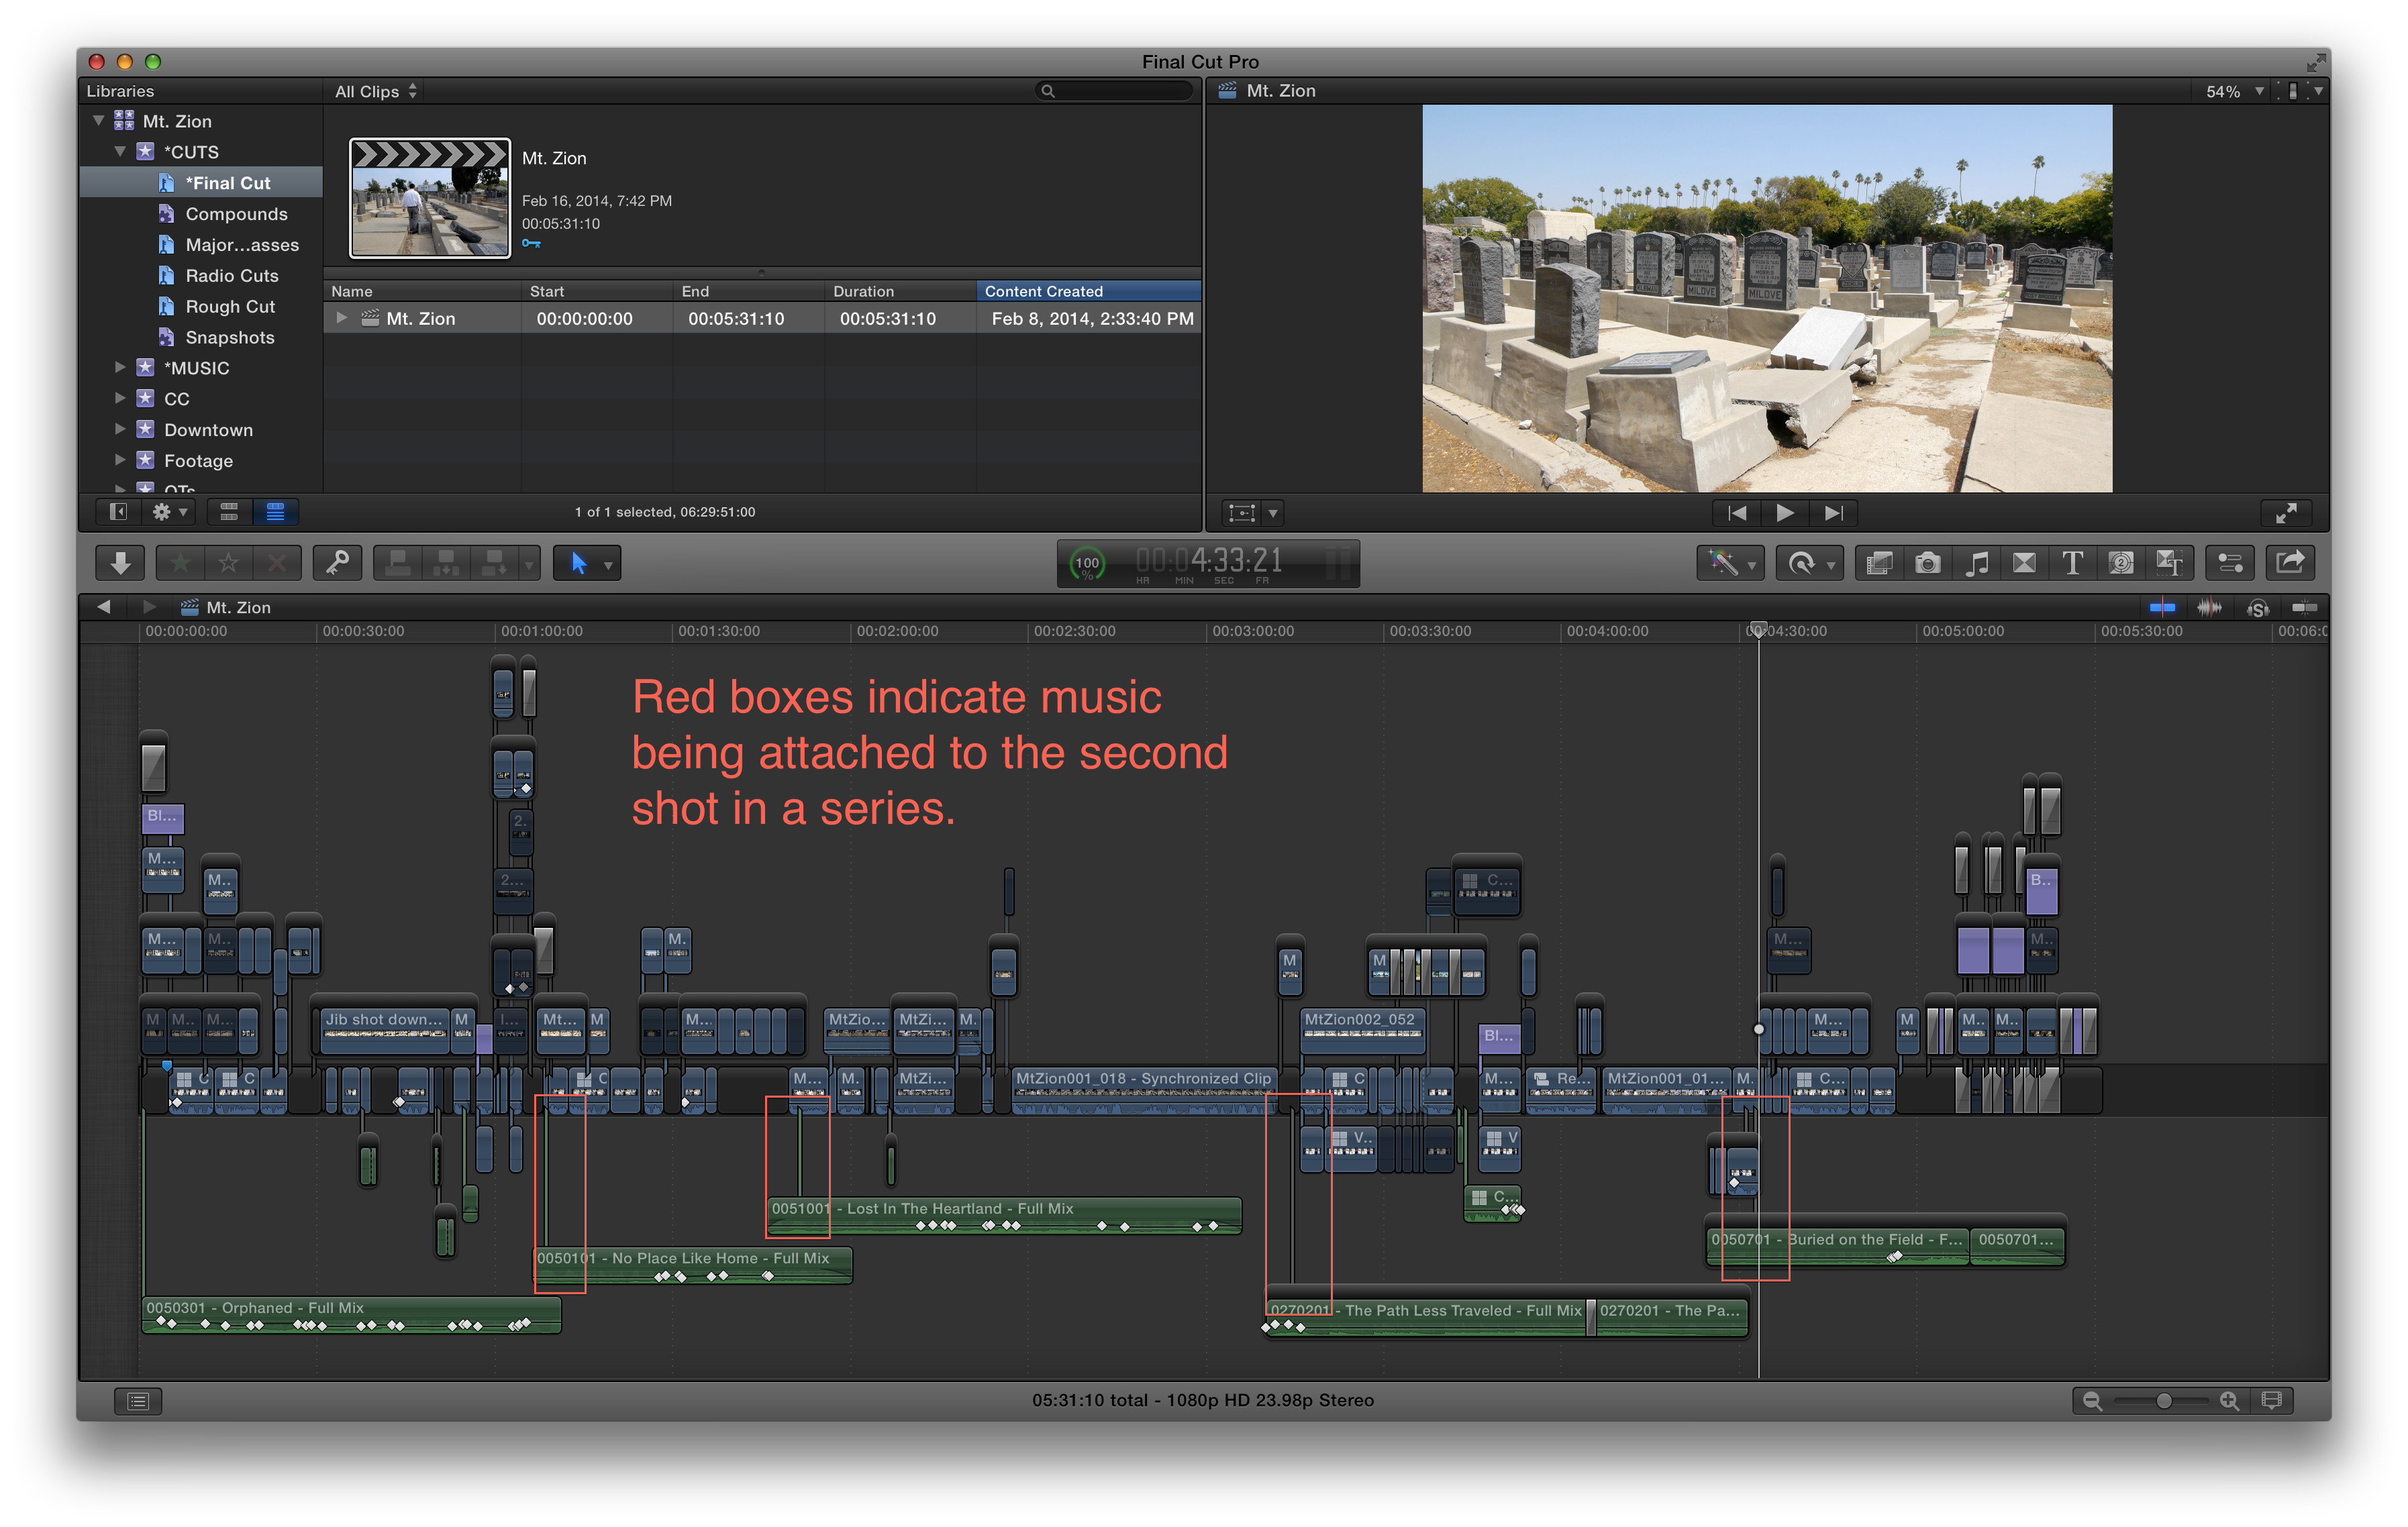Collapse the Mt. Zion library
This screenshot has width=2408, height=1527.
tap(98, 121)
